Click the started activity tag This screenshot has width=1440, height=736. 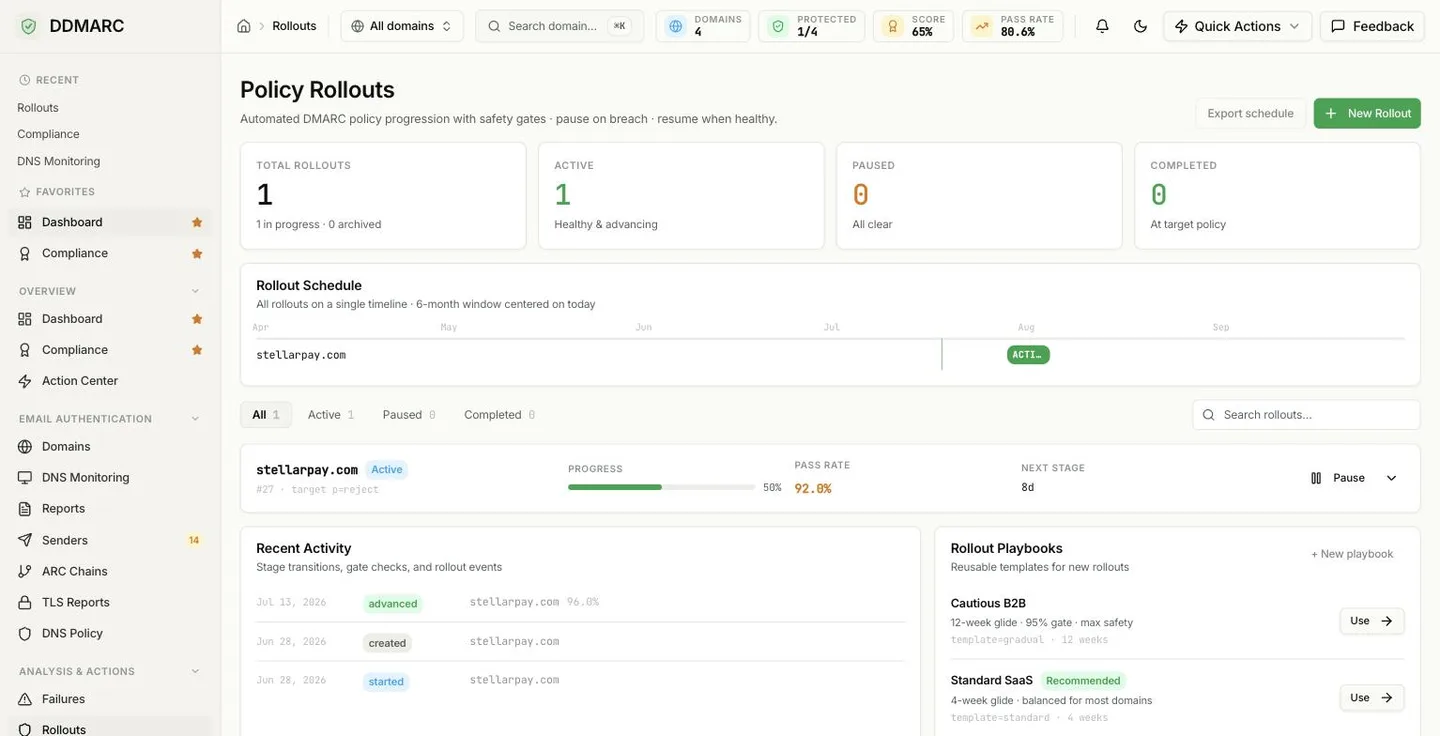click(x=386, y=682)
